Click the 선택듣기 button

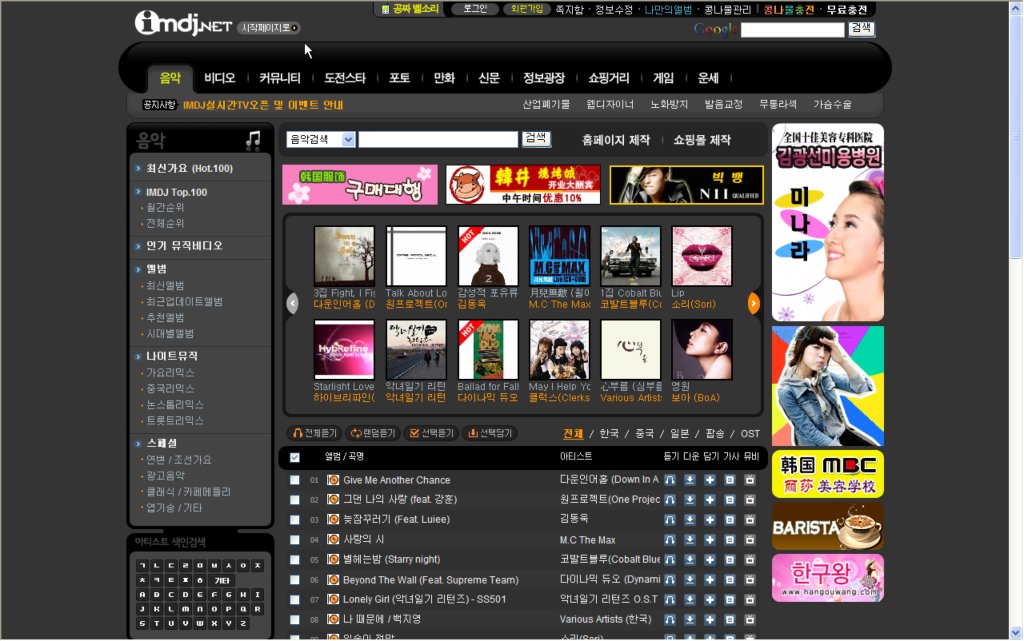coord(431,433)
